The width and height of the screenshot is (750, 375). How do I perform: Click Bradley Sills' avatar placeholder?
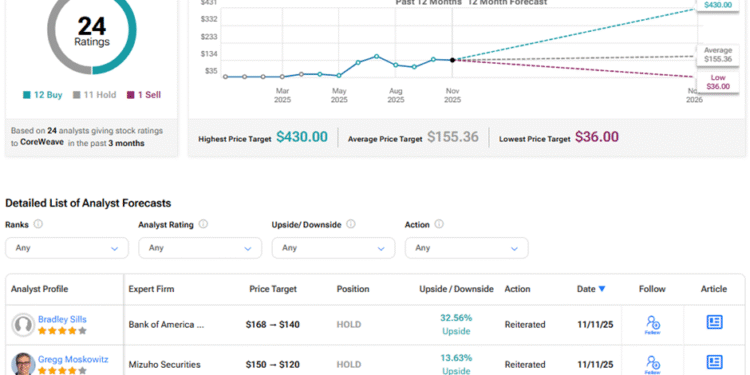point(23,325)
